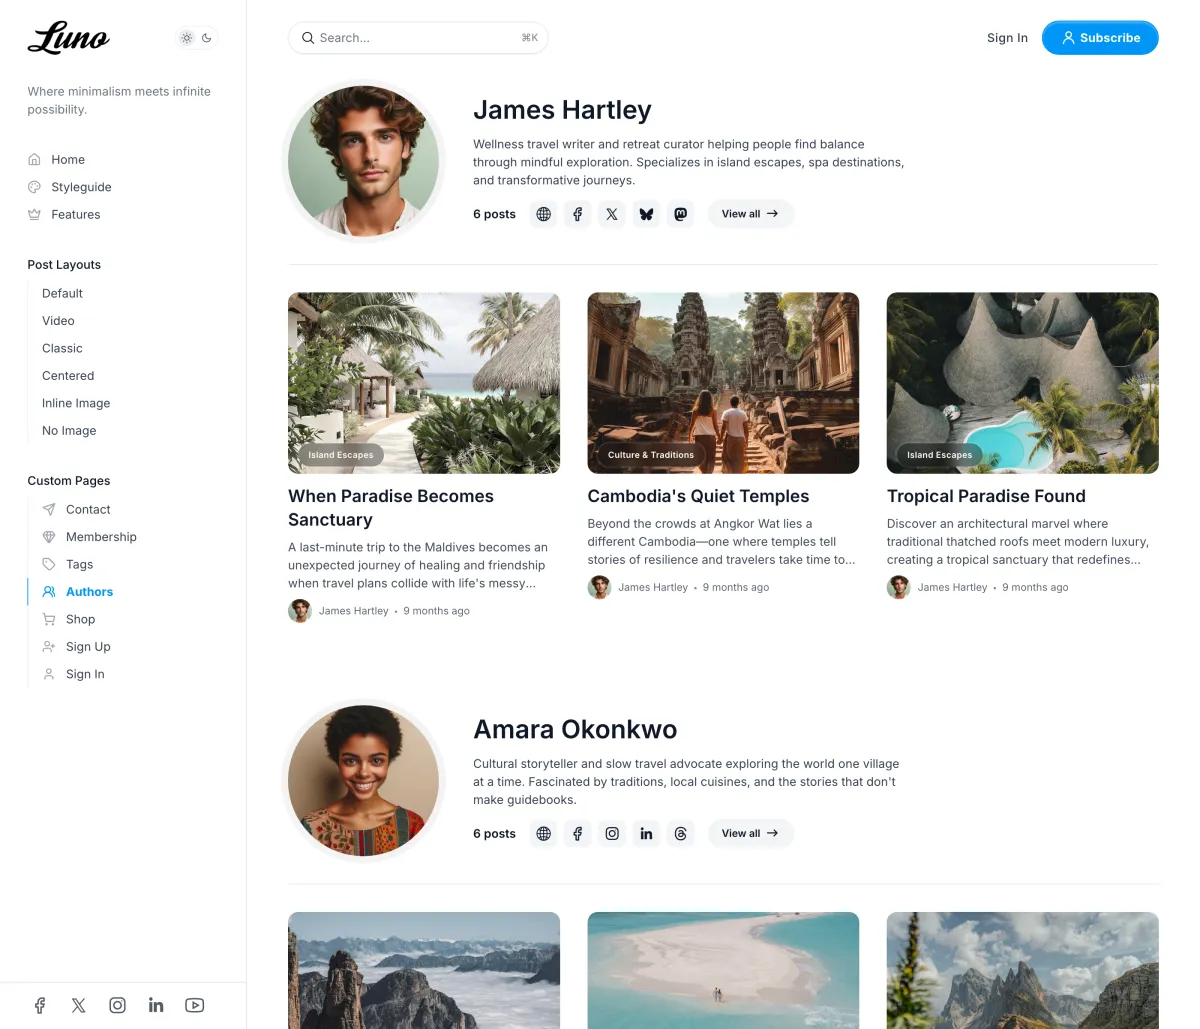Open James Hartley's profile photo

point(364,161)
